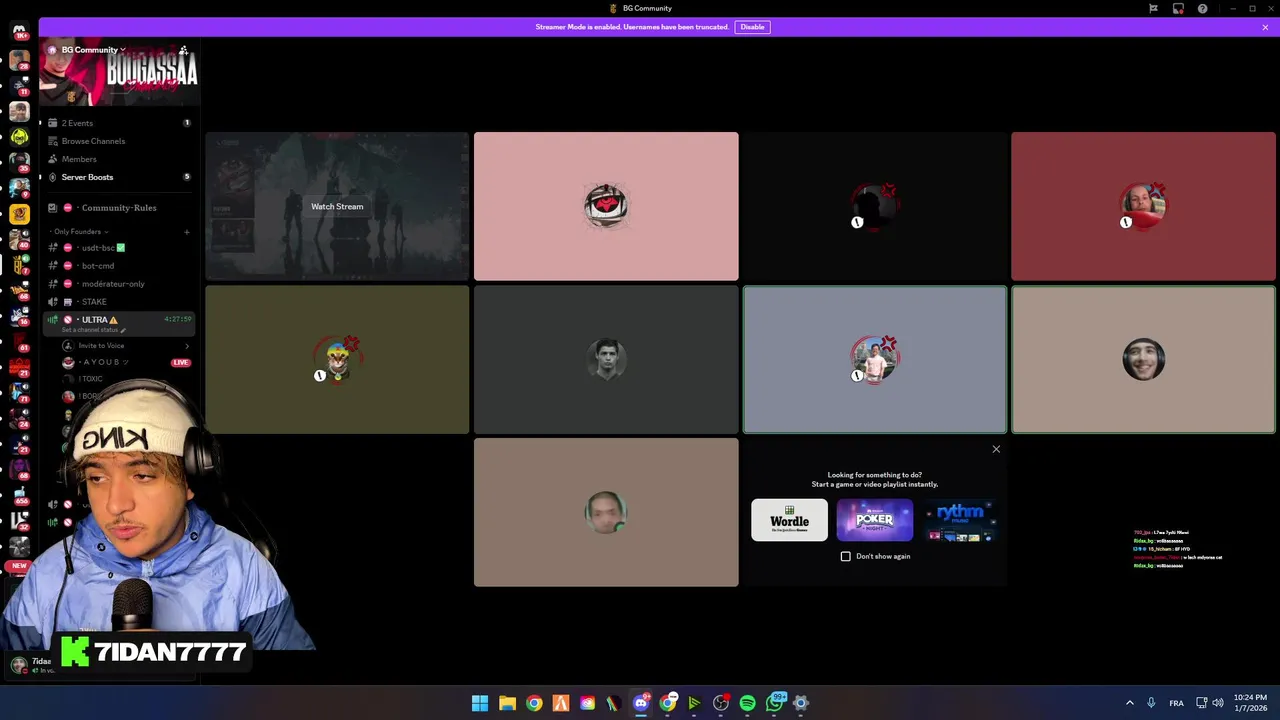
Task: Click the Watch Stream button
Action: pyautogui.click(x=337, y=207)
